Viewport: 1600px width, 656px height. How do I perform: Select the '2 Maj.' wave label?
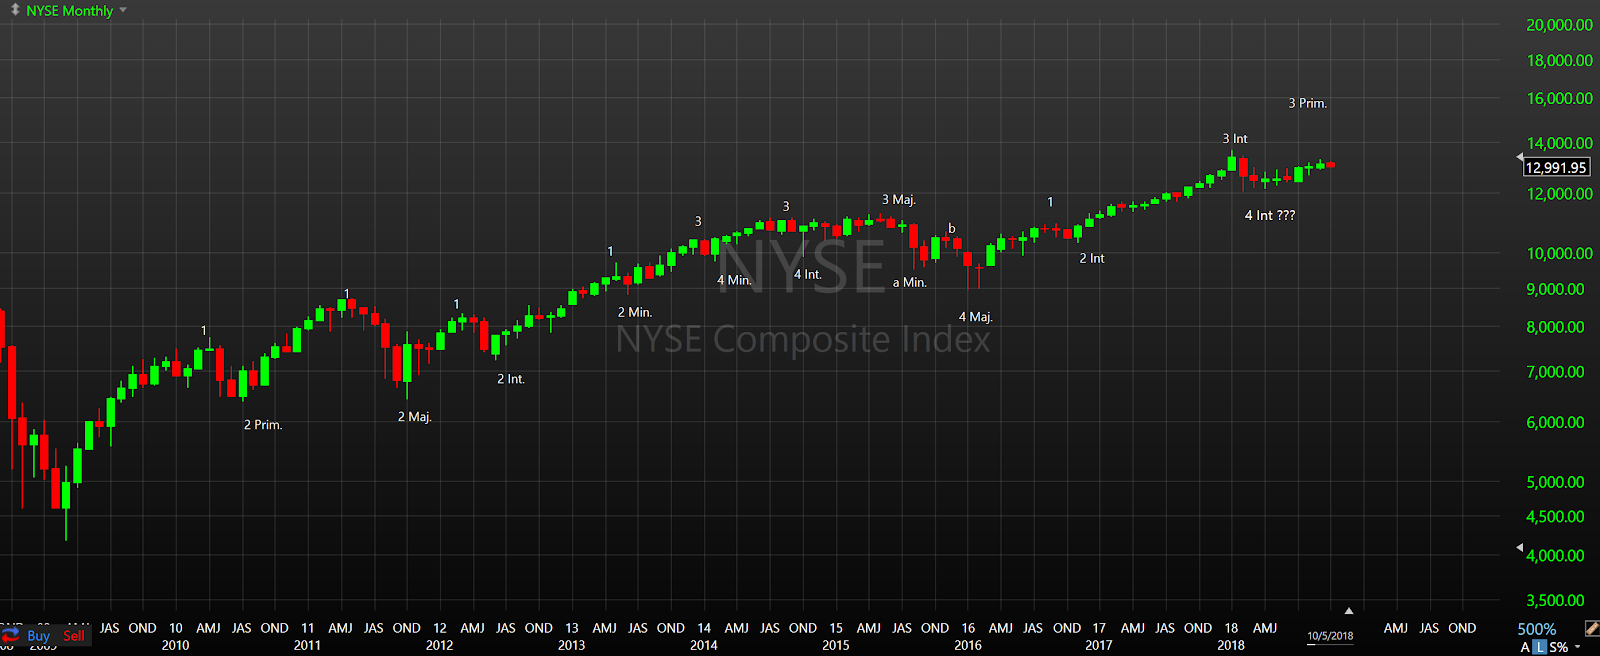414,417
